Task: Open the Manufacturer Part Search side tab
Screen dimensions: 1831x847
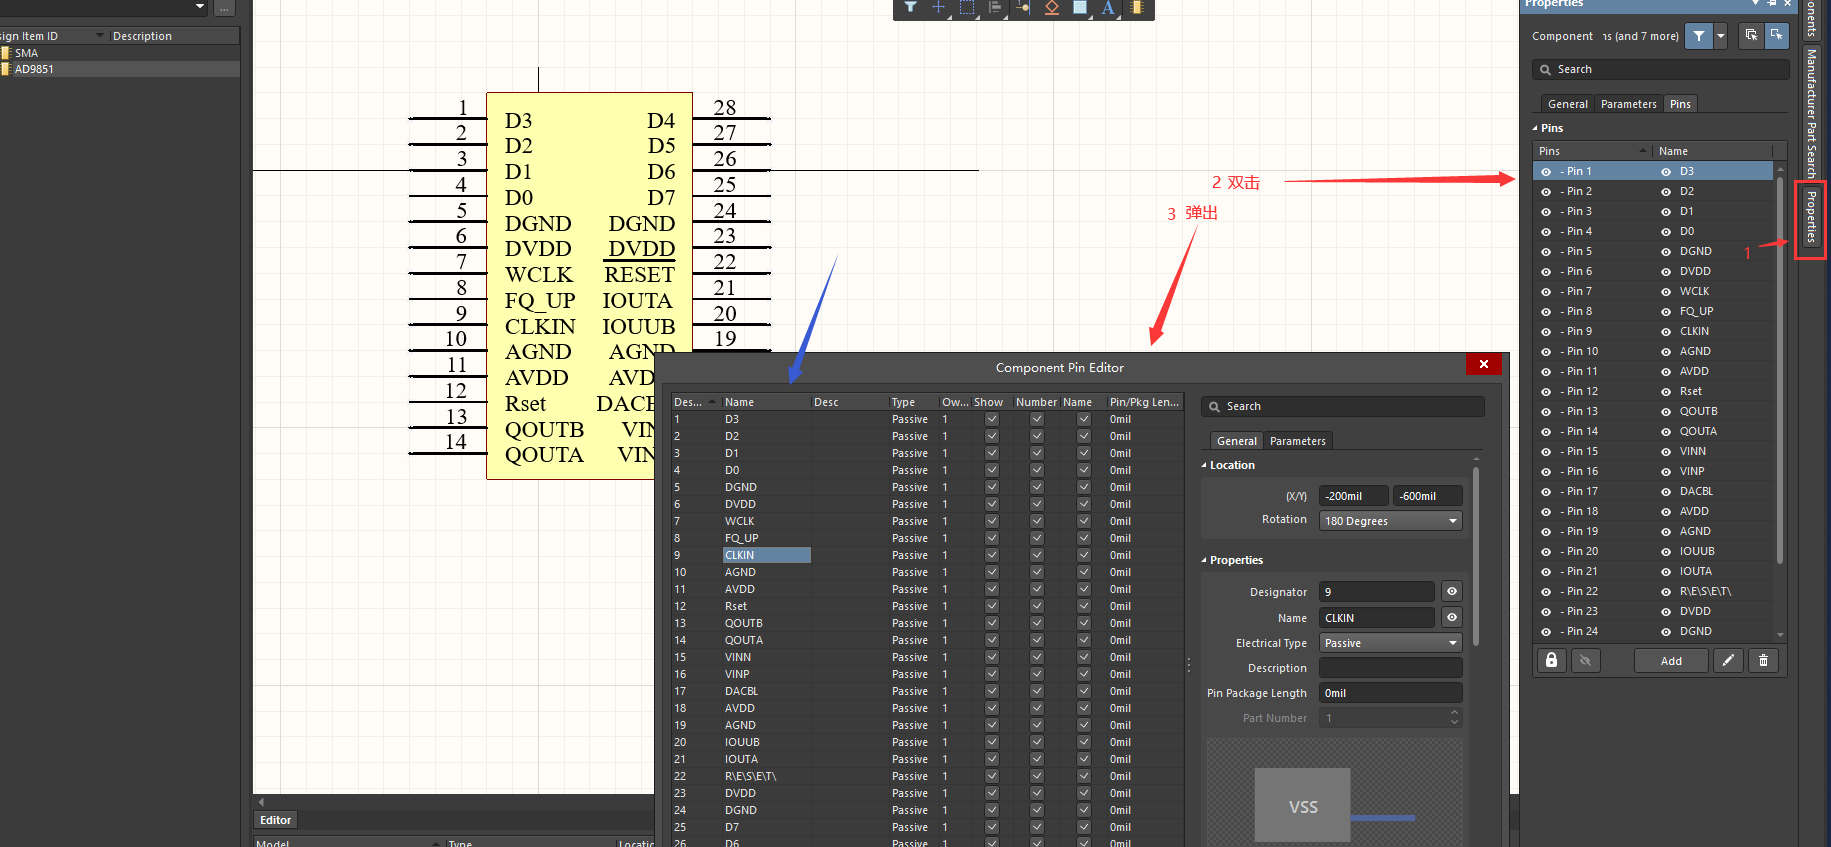Action: tap(1811, 113)
